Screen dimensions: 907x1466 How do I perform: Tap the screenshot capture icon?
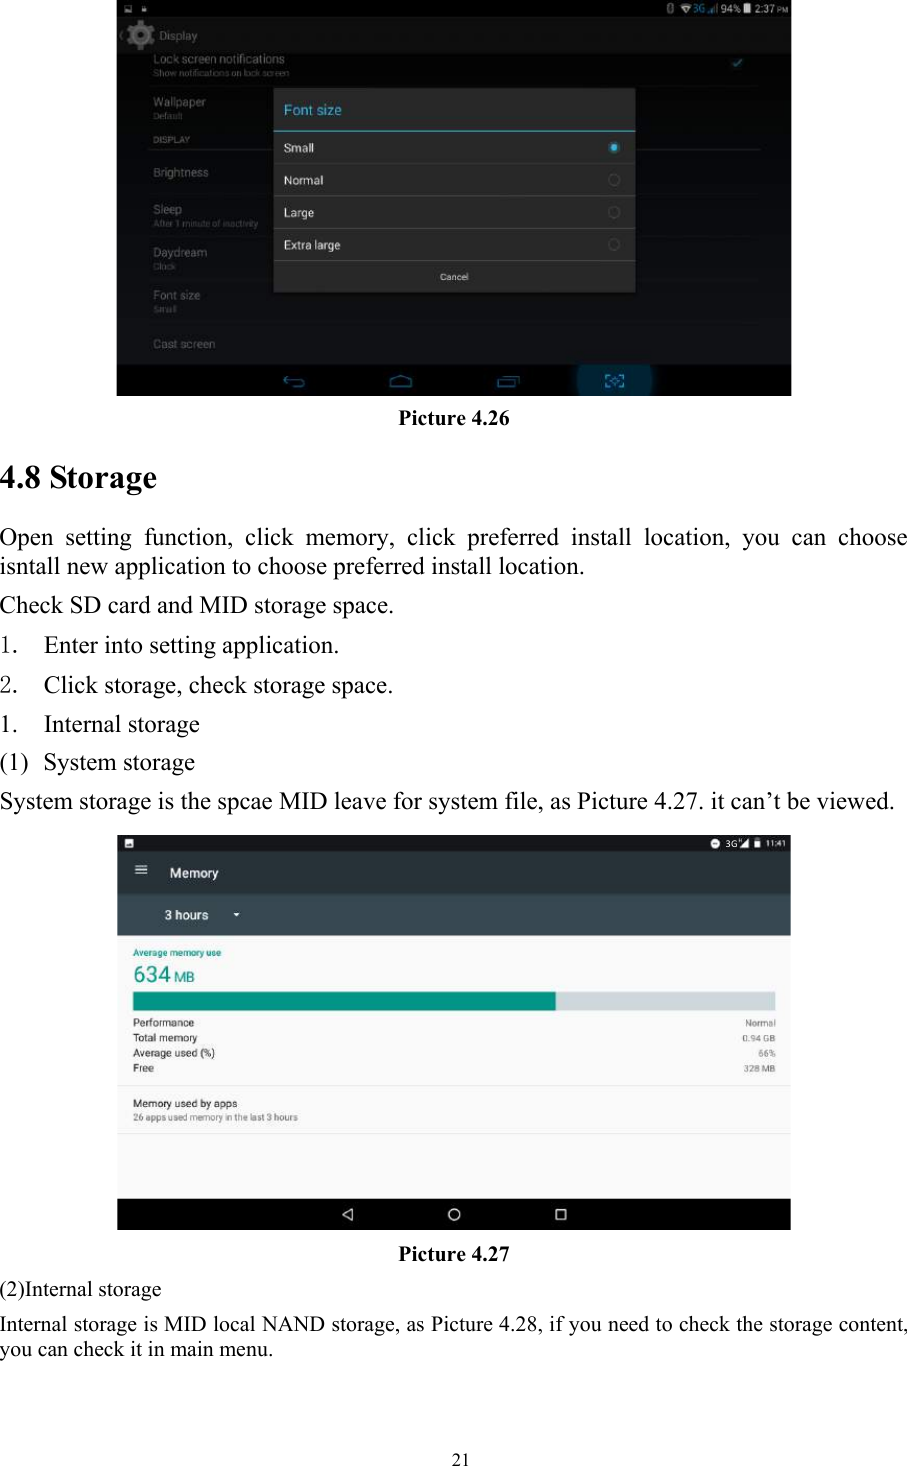point(614,381)
